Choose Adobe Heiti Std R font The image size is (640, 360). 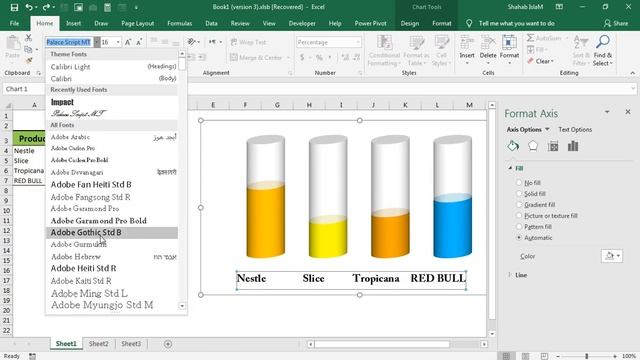[x=112, y=268]
